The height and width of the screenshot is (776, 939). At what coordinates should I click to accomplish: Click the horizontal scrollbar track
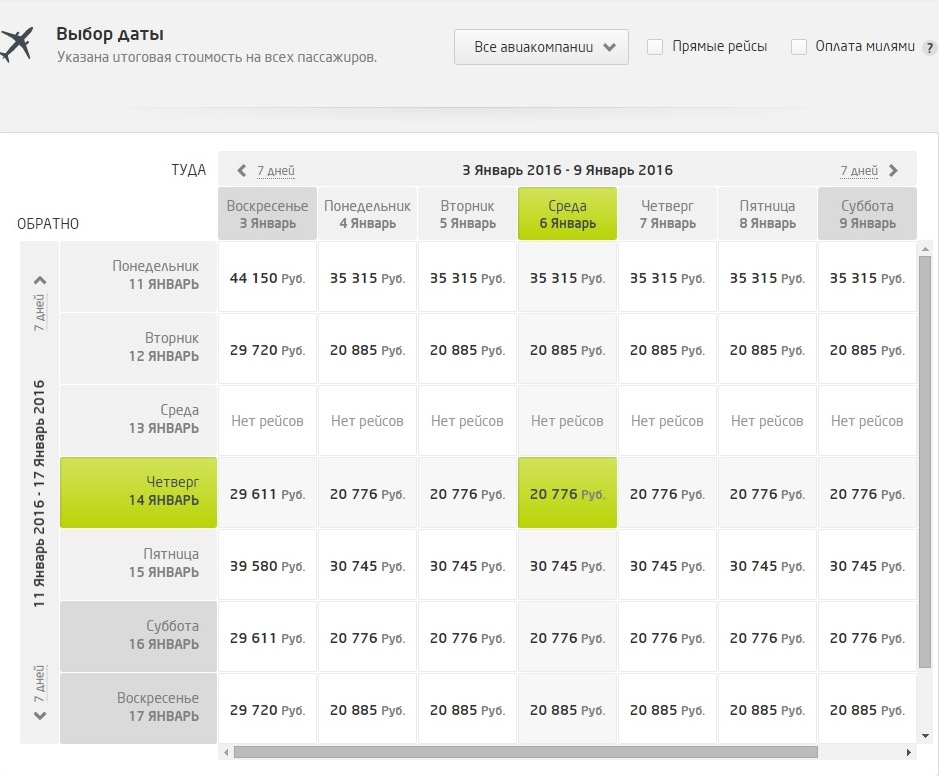click(860, 752)
